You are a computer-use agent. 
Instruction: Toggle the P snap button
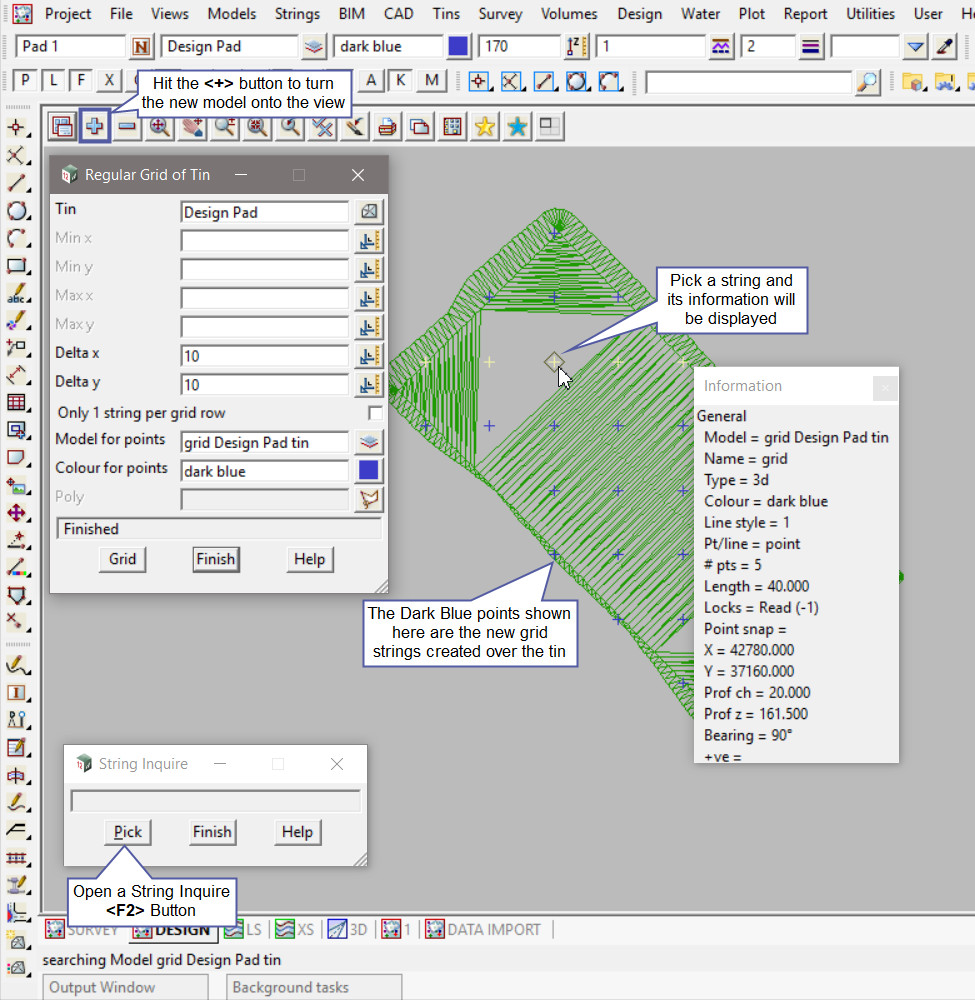[25, 82]
